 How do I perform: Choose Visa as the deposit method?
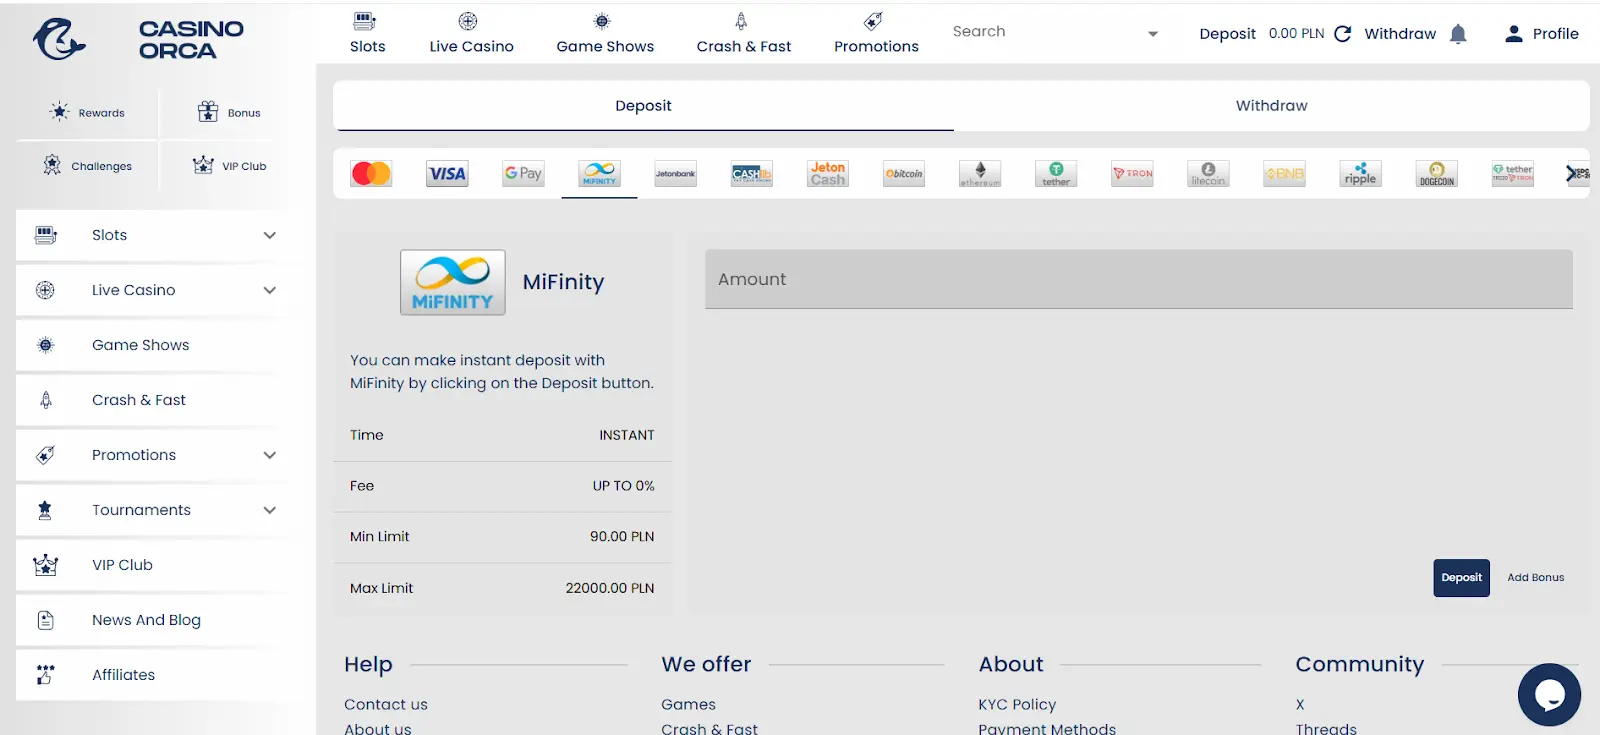coord(447,174)
